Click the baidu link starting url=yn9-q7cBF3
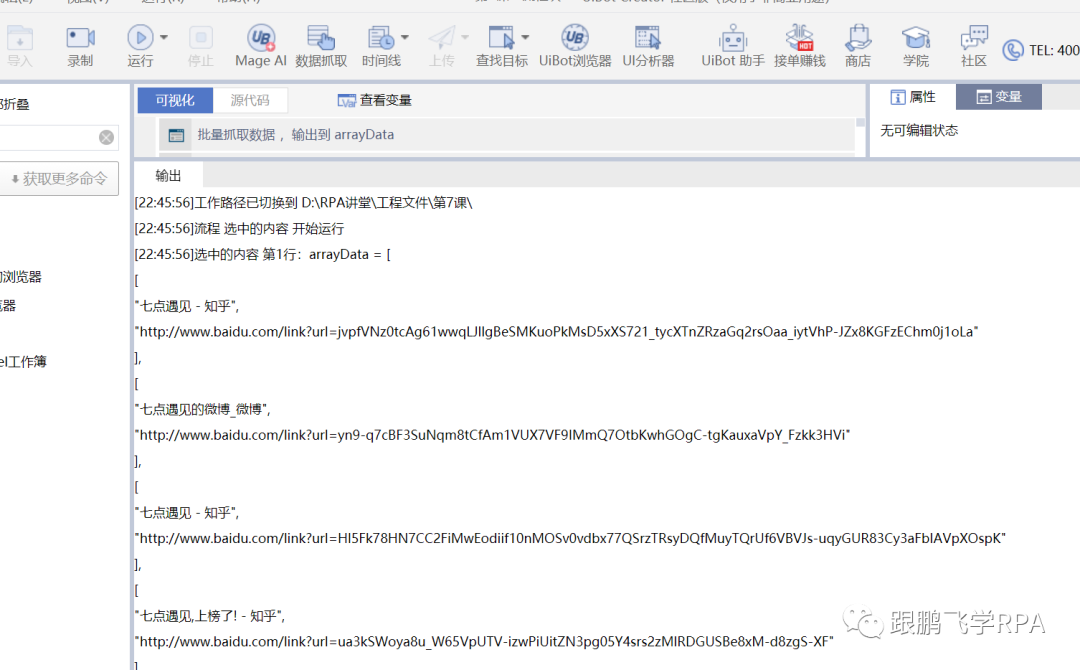This screenshot has width=1080, height=670. [492, 435]
